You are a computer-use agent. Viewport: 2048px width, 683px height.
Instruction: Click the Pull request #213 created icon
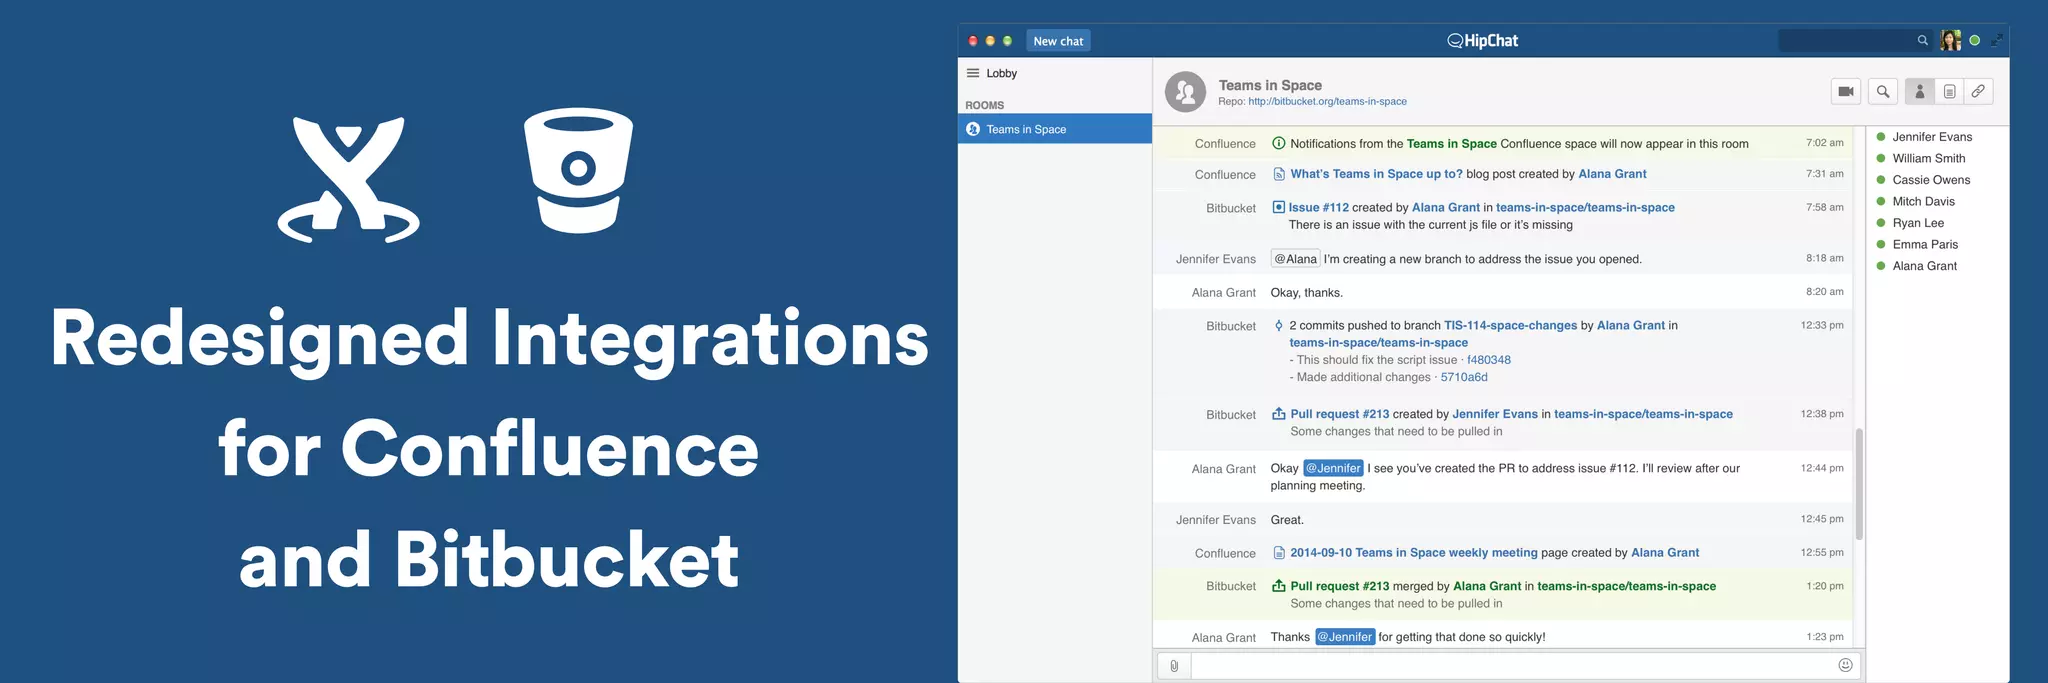tap(1278, 413)
